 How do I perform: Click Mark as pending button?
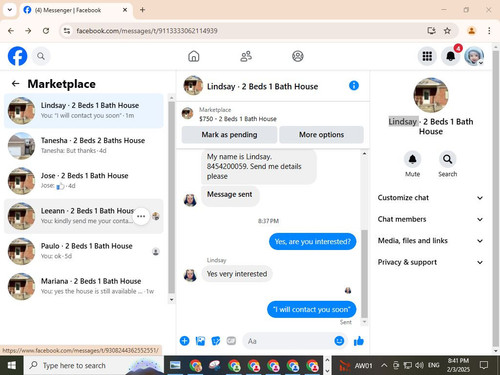coord(229,135)
